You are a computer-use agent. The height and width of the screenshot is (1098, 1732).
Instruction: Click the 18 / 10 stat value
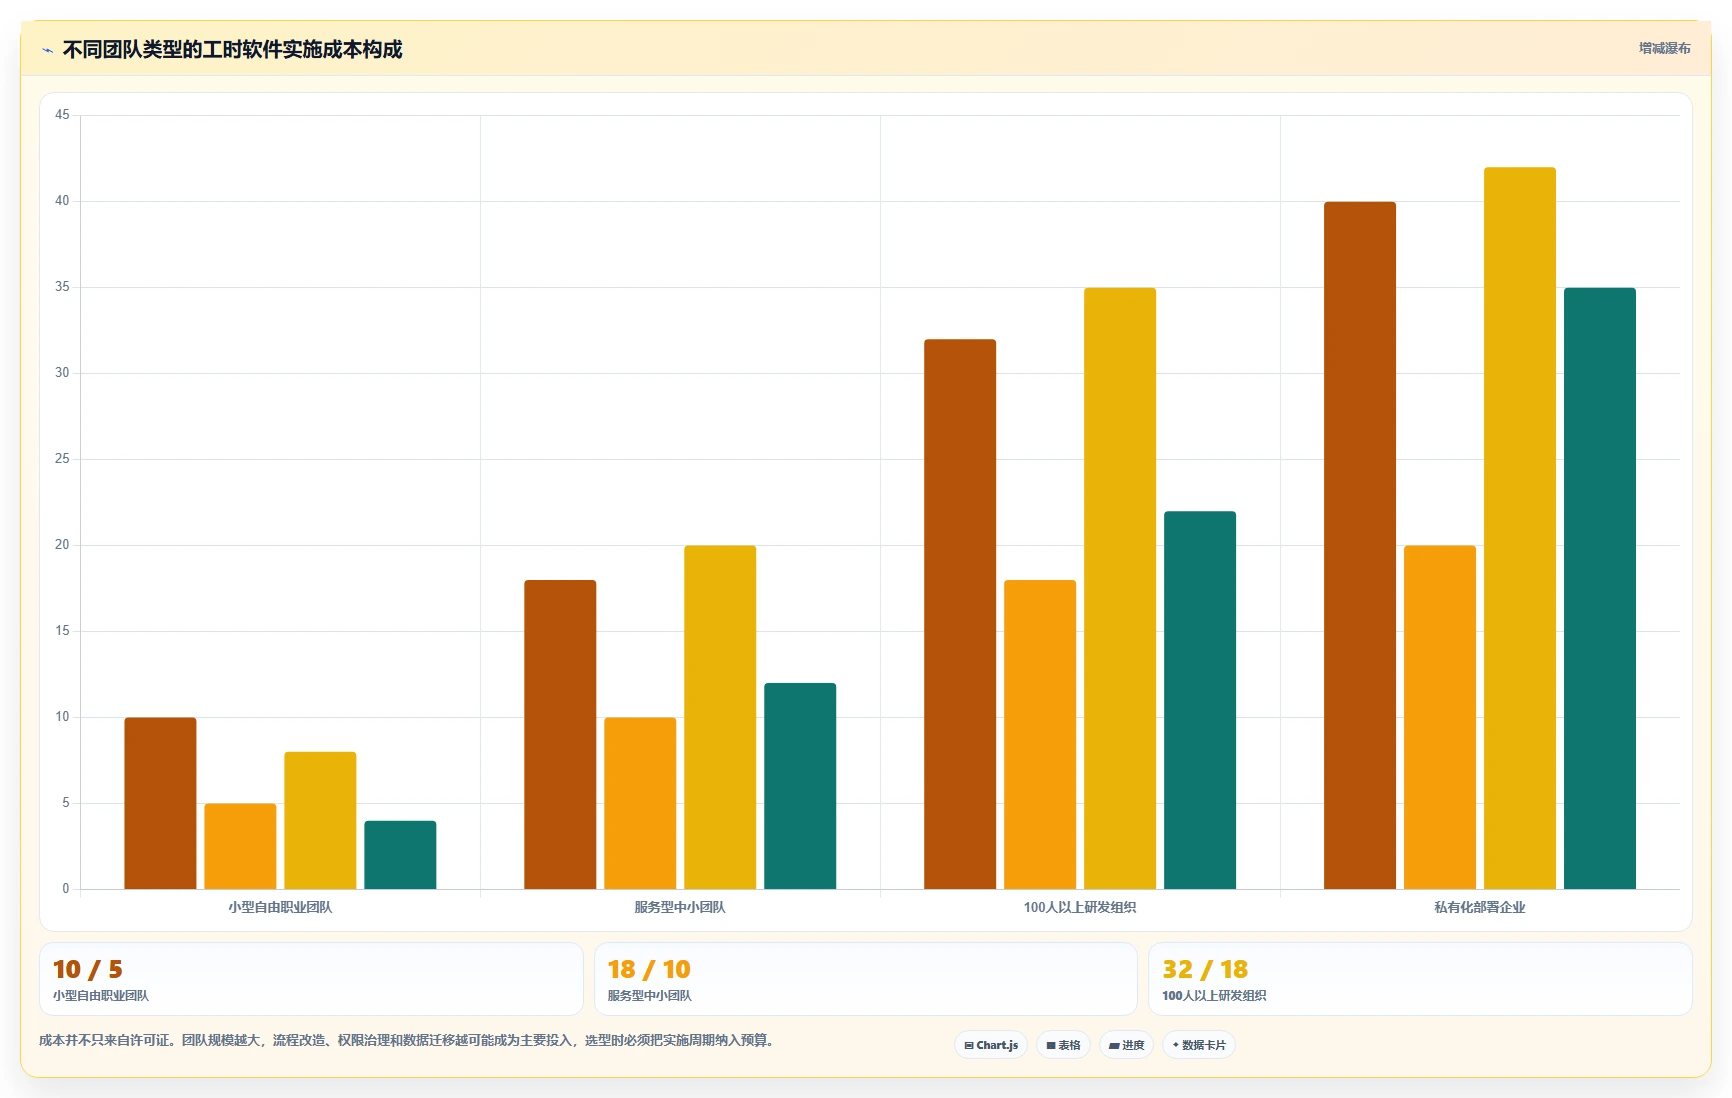click(x=649, y=969)
